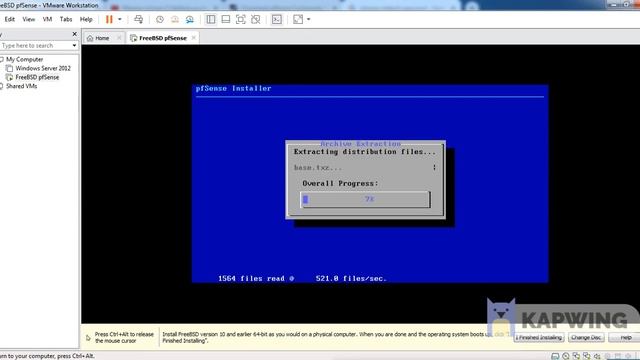Open the power options dropdown beside the pause button
Screen dimensions: 640x360
click(120, 19)
